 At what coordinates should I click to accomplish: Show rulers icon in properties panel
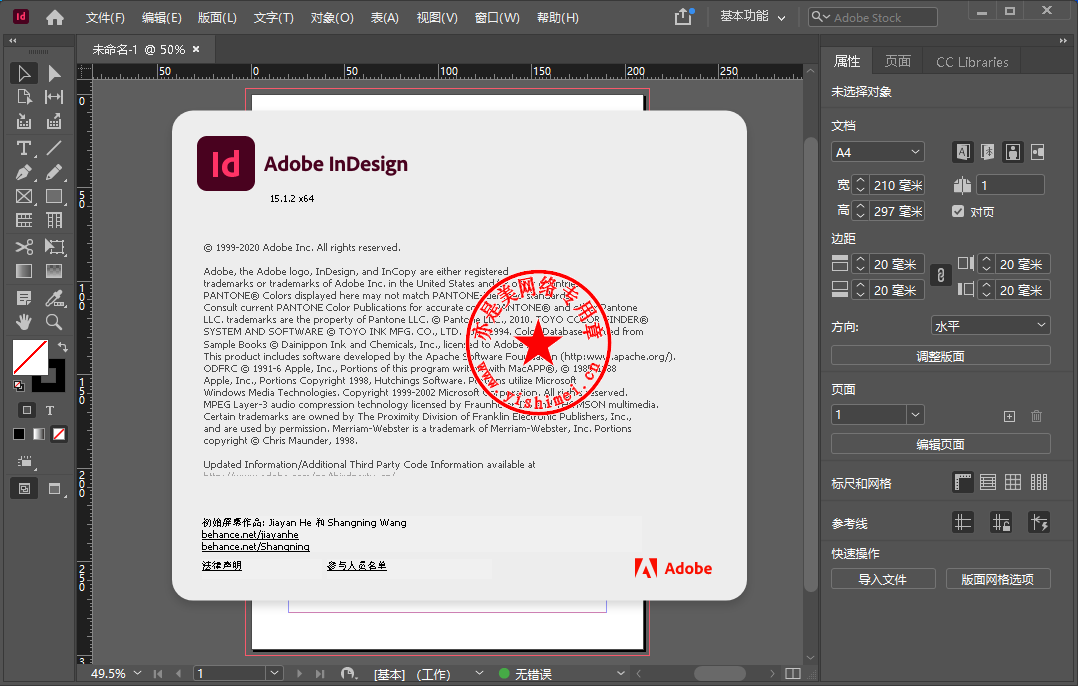point(963,483)
